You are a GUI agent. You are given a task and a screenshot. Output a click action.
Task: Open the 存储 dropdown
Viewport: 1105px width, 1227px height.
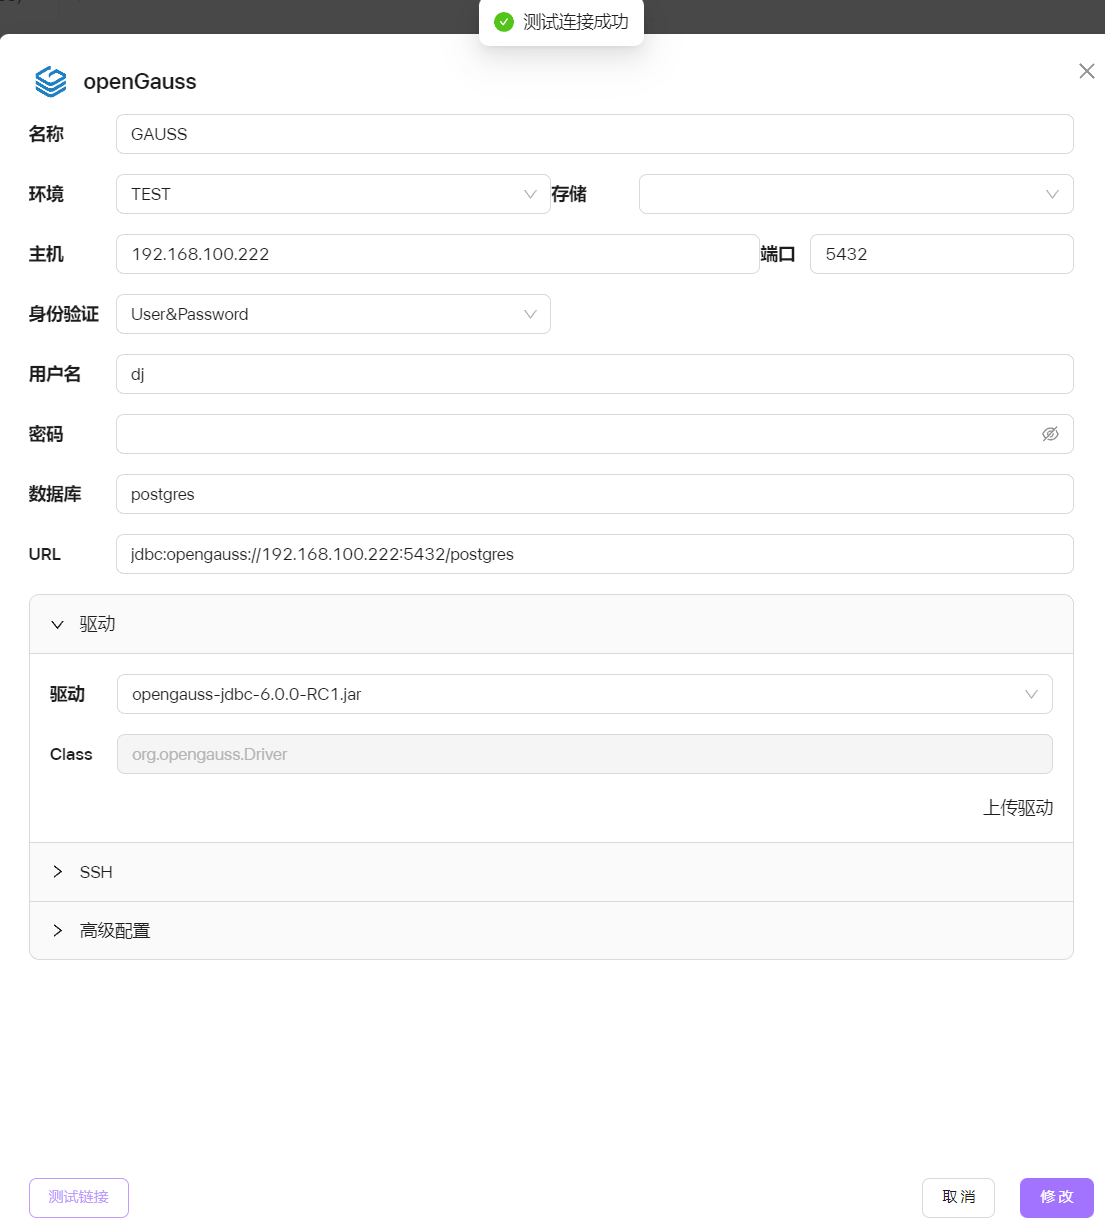pos(856,194)
